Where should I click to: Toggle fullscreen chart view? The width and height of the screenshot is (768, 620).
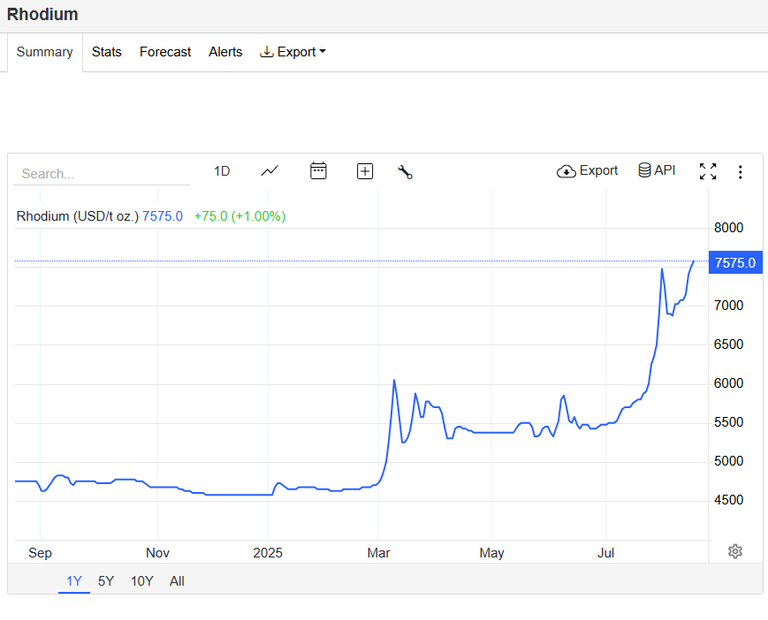708,171
